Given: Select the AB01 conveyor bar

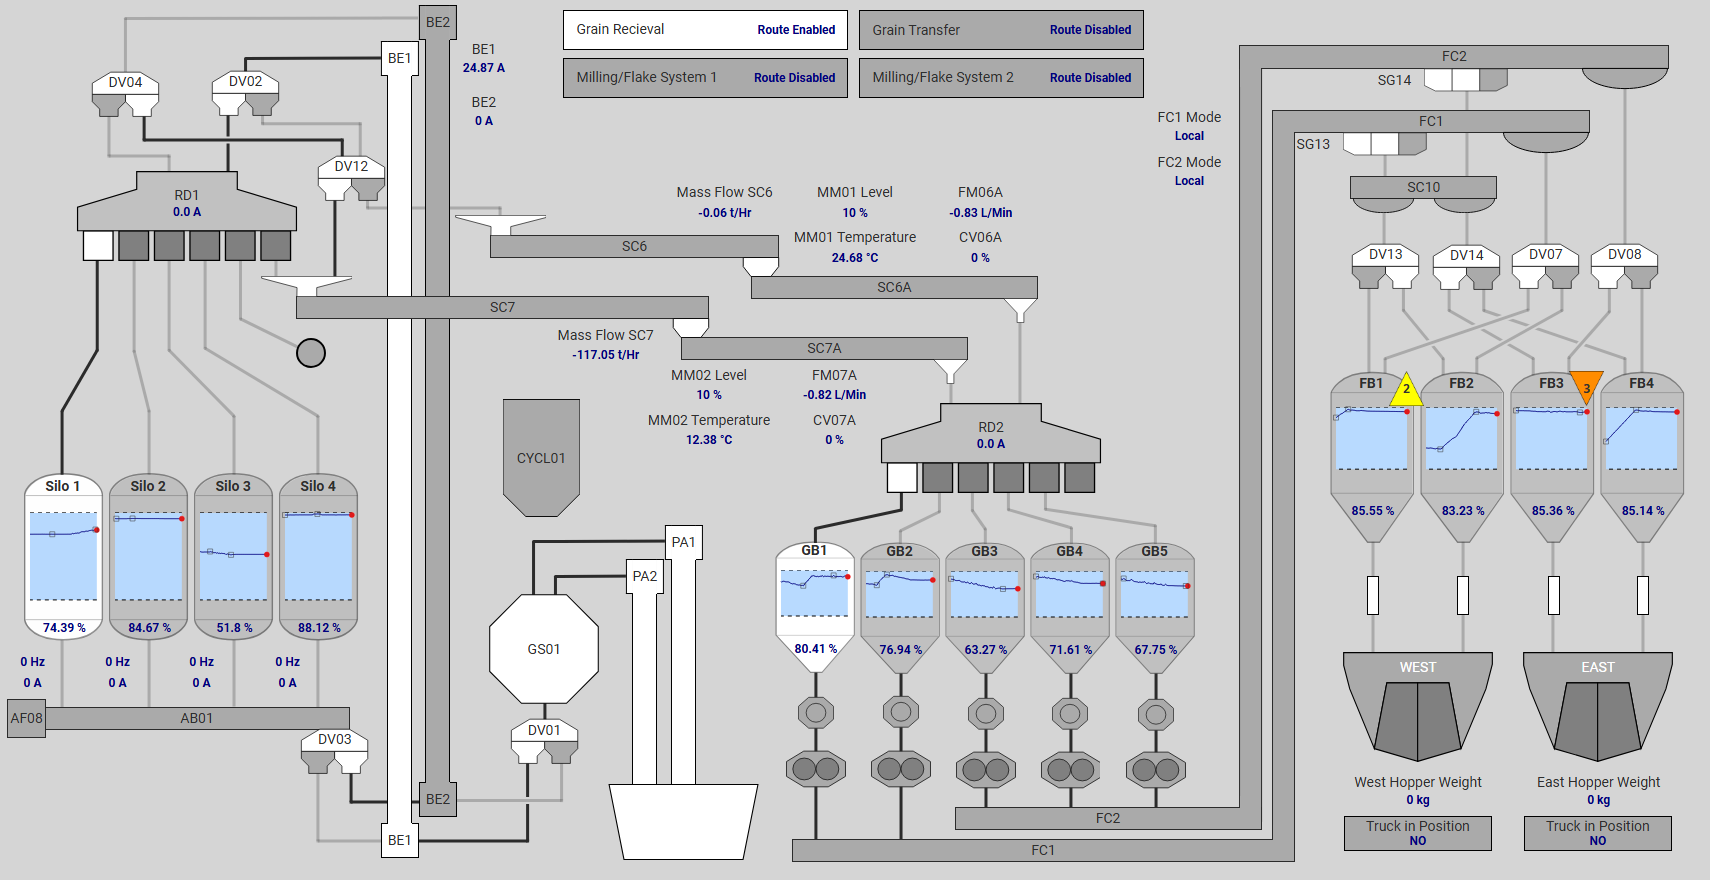Looking at the screenshot, I should [x=197, y=718].
